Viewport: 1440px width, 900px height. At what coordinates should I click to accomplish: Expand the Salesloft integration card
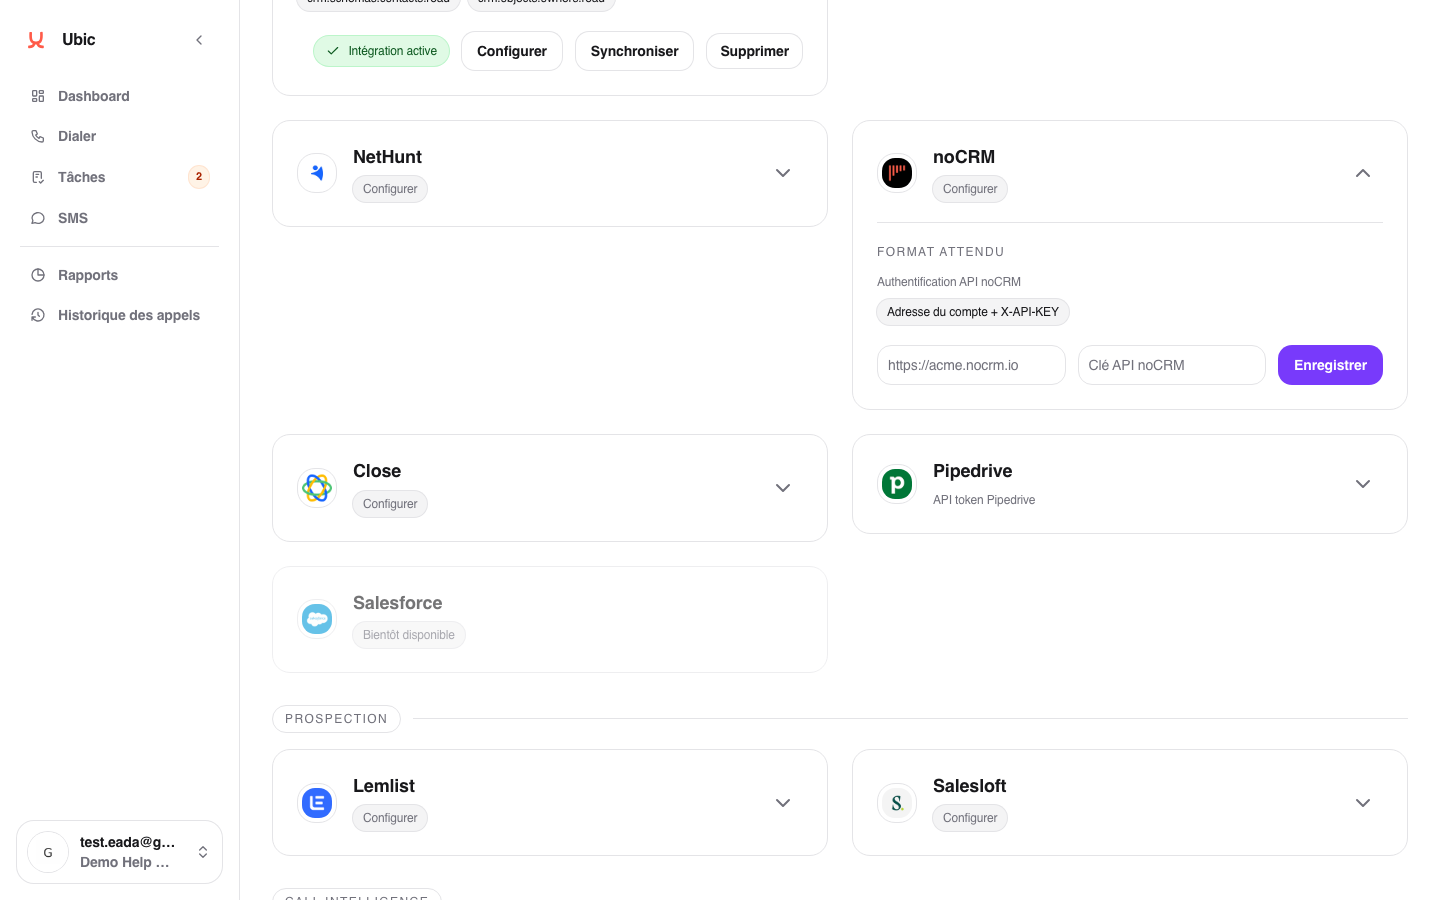(1363, 802)
